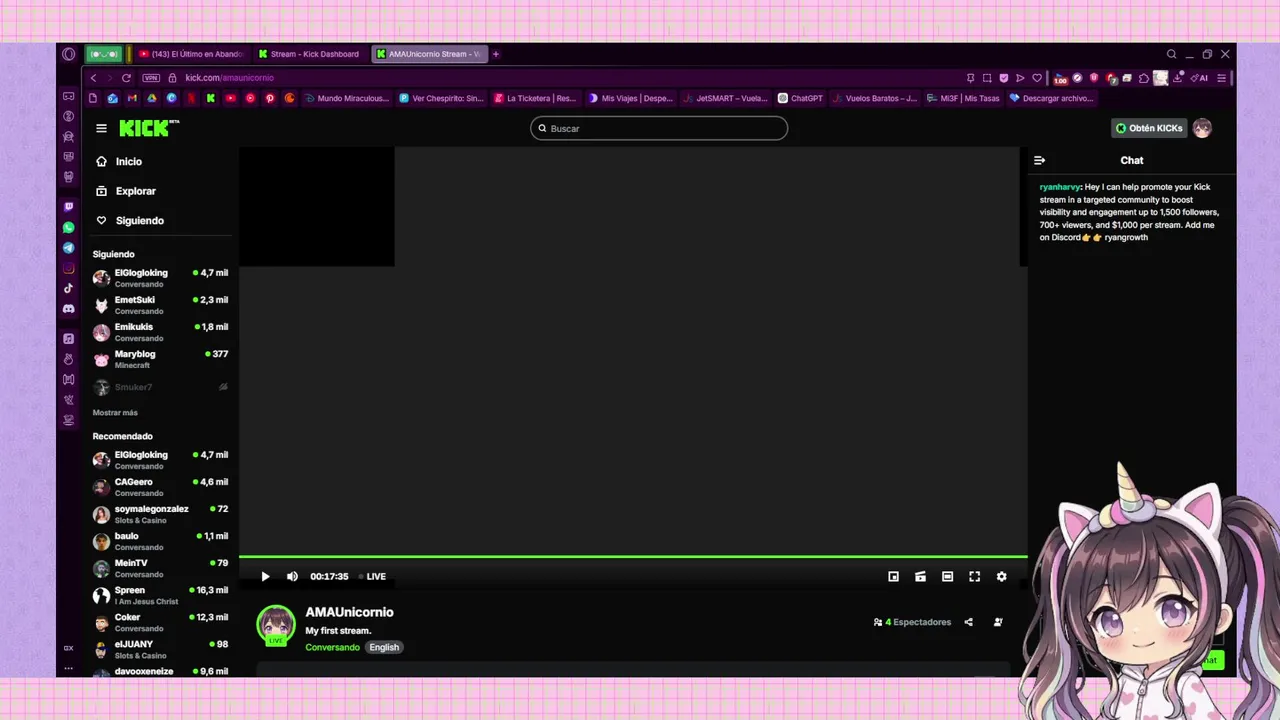
Task: Go back to previous page
Action: coord(93,78)
